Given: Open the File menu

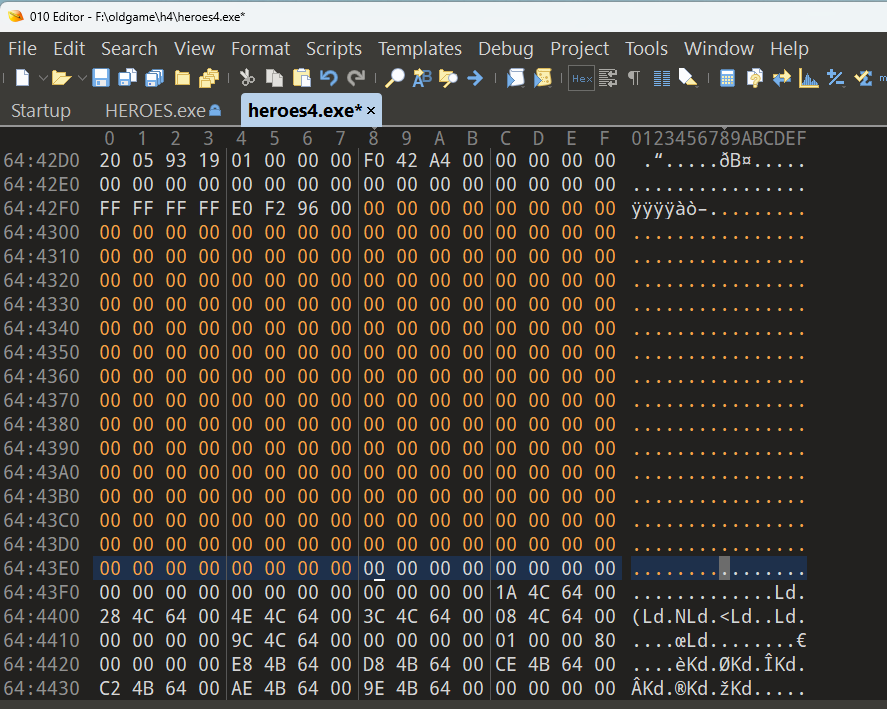Looking at the screenshot, I should click(x=23, y=49).
